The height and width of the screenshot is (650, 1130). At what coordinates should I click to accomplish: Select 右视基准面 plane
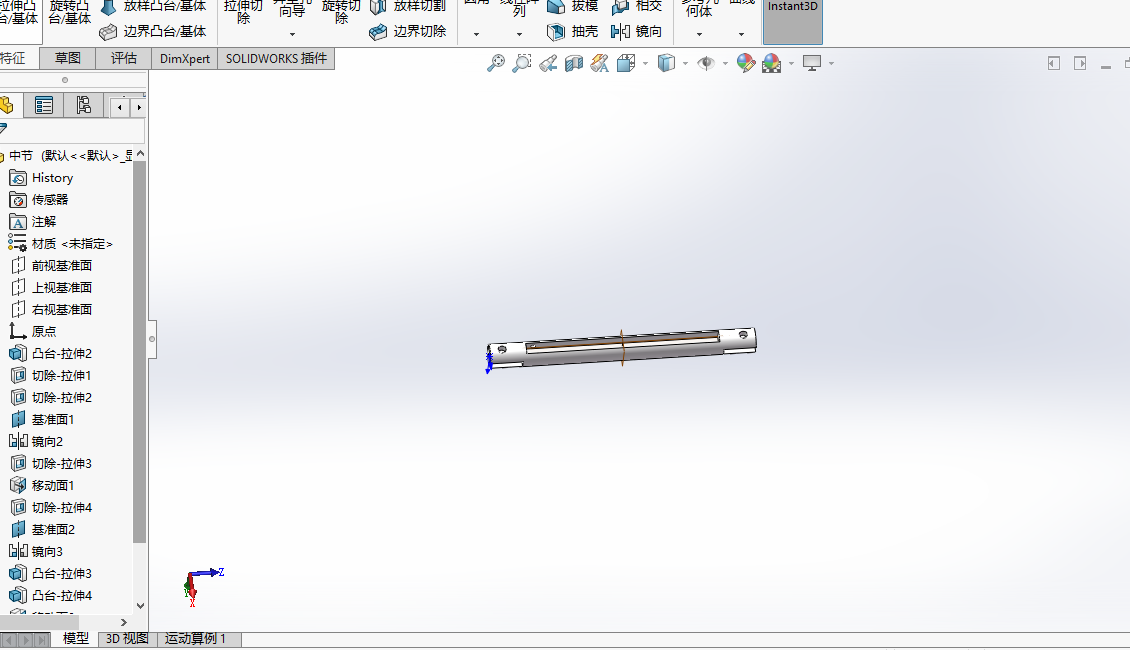pyautogui.click(x=51, y=310)
